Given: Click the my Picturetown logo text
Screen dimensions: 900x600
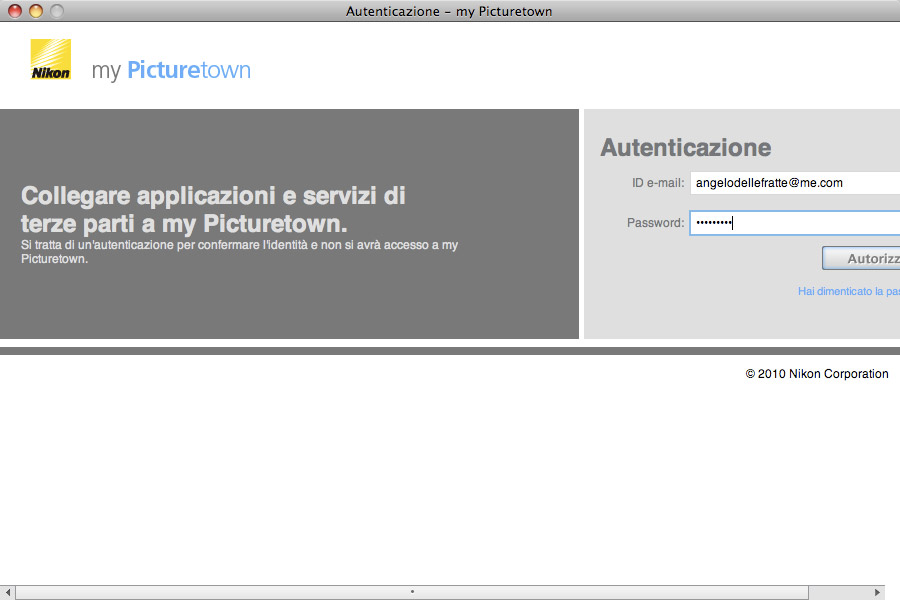Looking at the screenshot, I should click(x=171, y=70).
